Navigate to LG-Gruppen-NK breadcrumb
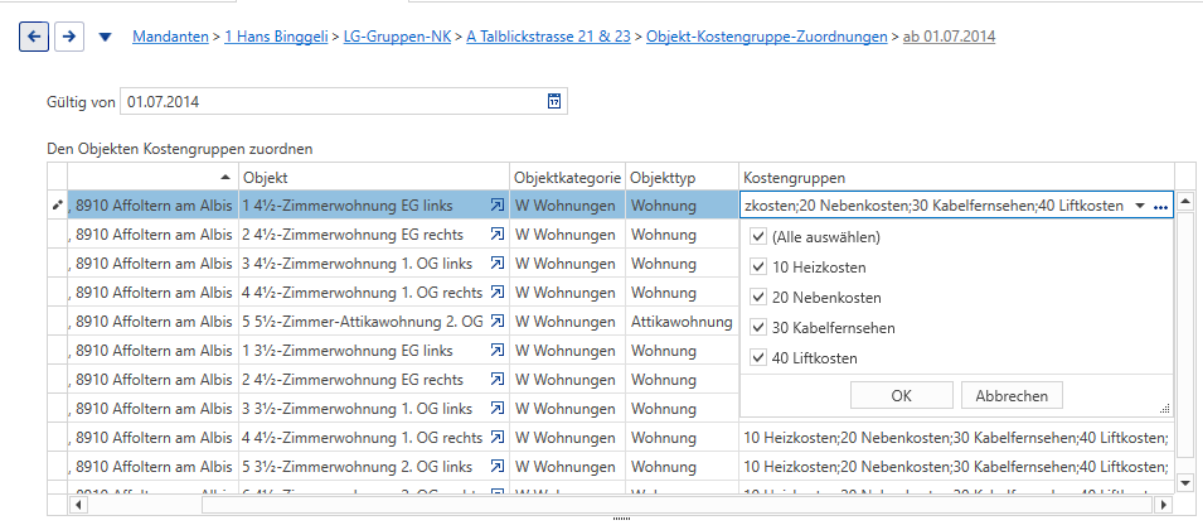Image resolution: width=1203 pixels, height=530 pixels. click(x=397, y=37)
